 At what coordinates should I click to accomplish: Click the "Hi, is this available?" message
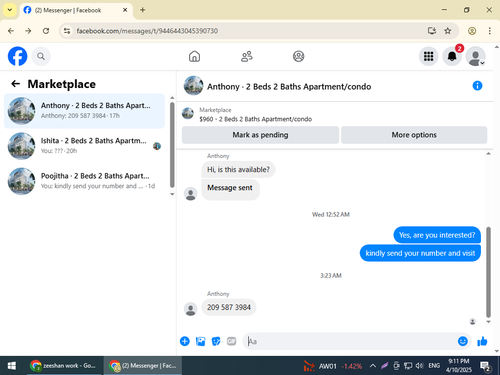238,170
